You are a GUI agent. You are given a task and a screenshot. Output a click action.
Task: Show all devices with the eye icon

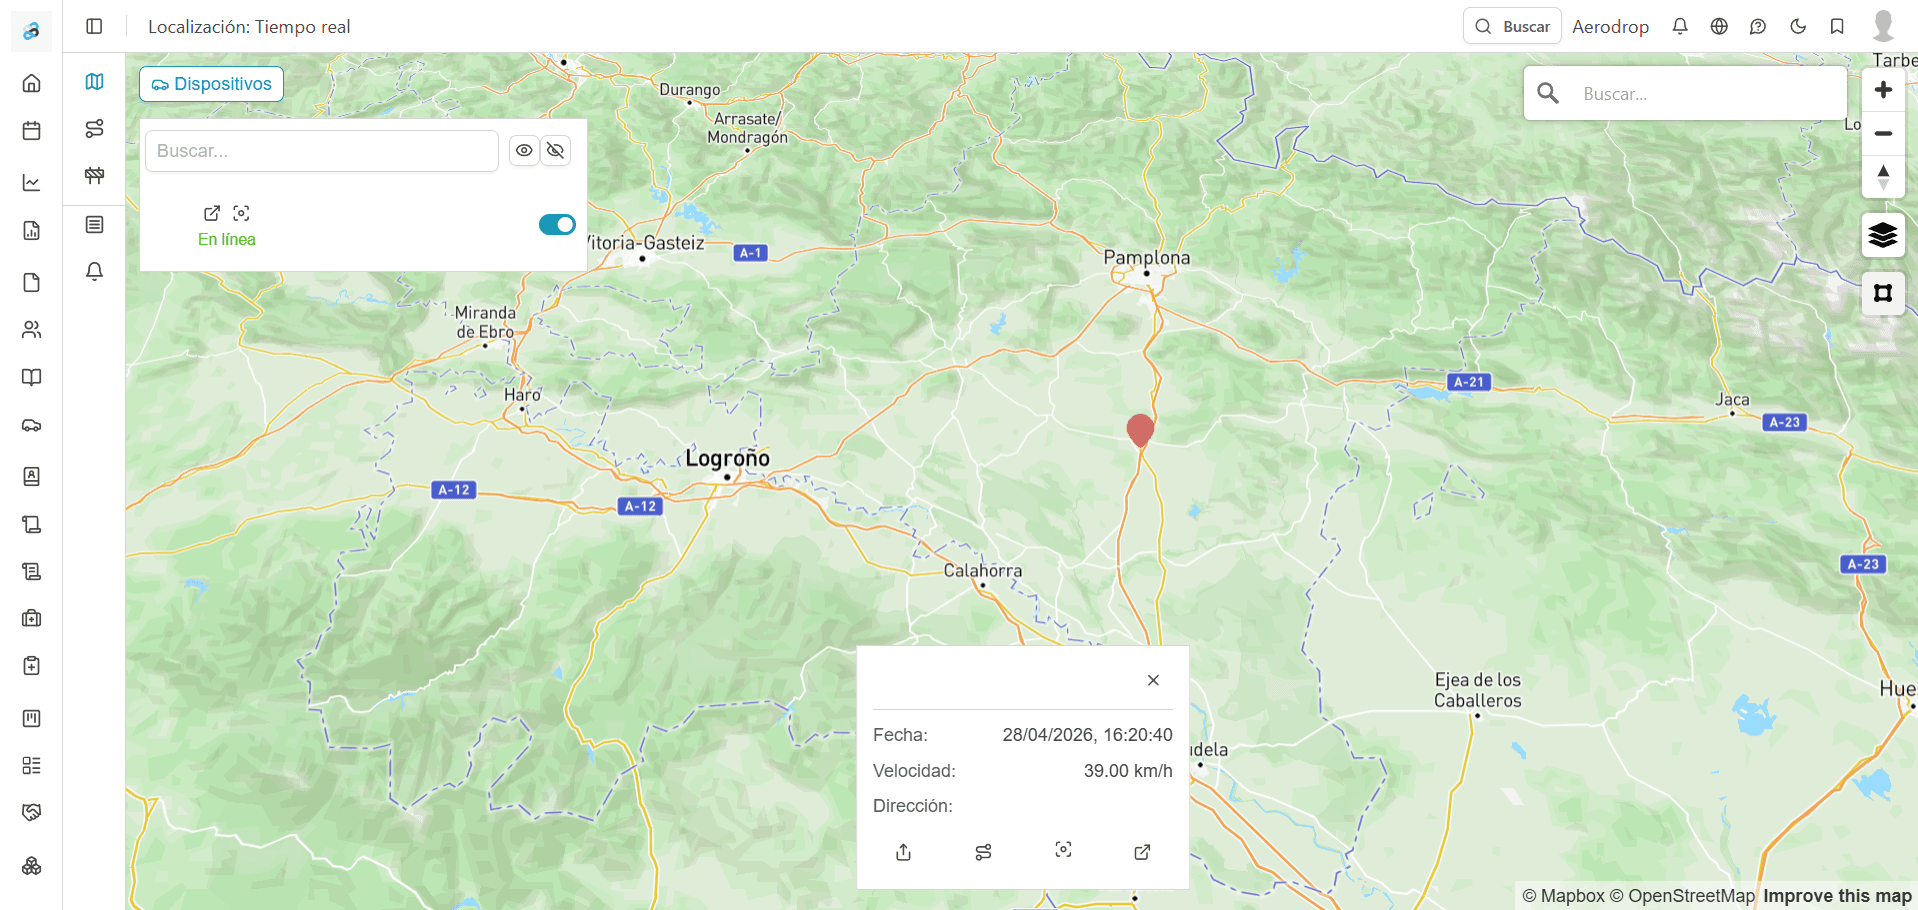pos(524,151)
